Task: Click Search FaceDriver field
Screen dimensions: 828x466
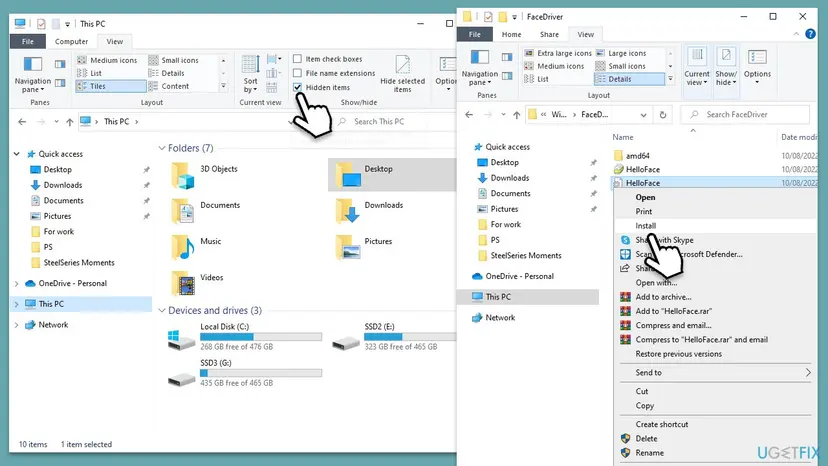Action: 745,115
